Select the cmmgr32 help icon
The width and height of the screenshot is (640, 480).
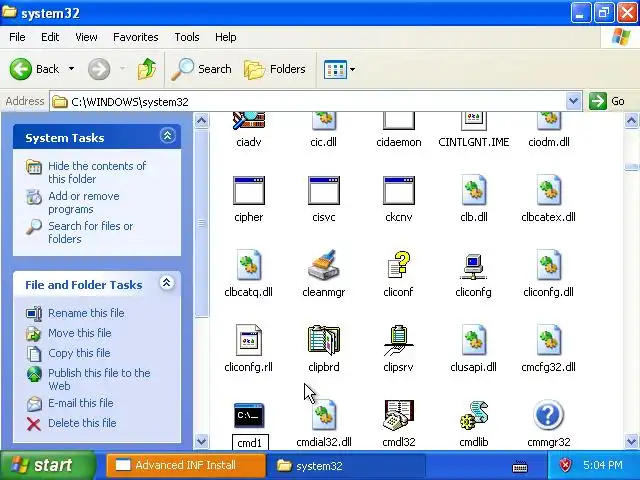[x=549, y=415]
